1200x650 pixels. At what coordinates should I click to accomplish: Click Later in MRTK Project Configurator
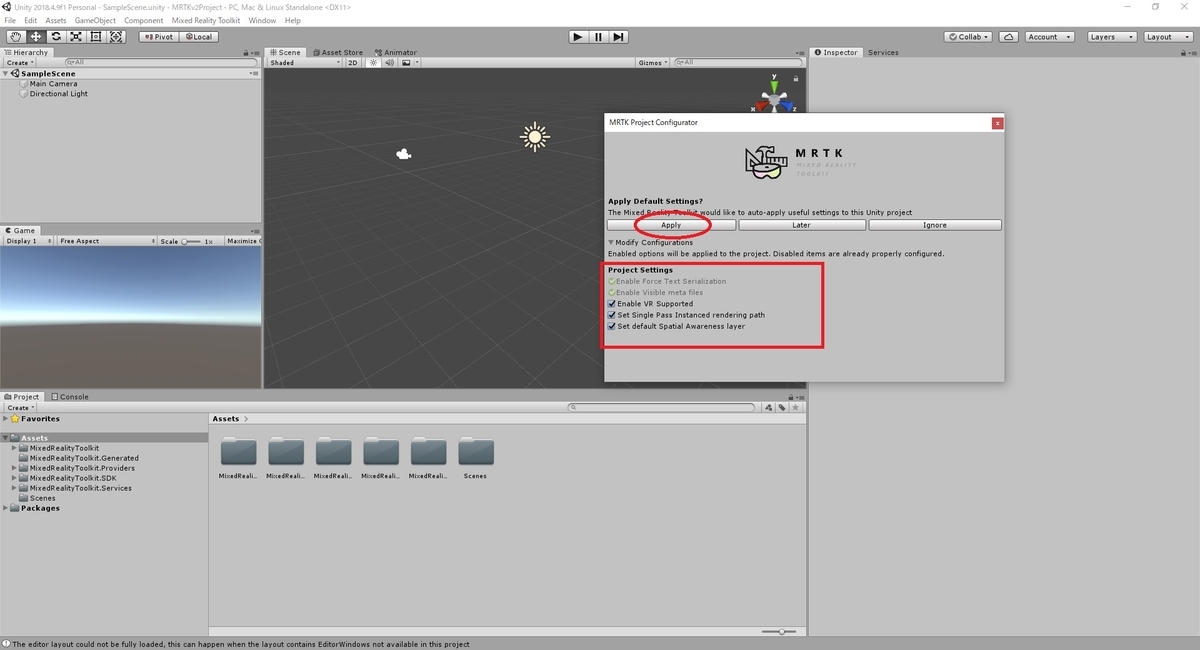click(x=801, y=225)
